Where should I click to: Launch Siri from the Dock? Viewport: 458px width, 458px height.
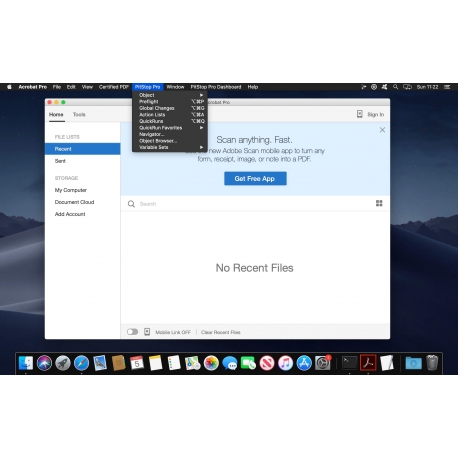(44, 363)
